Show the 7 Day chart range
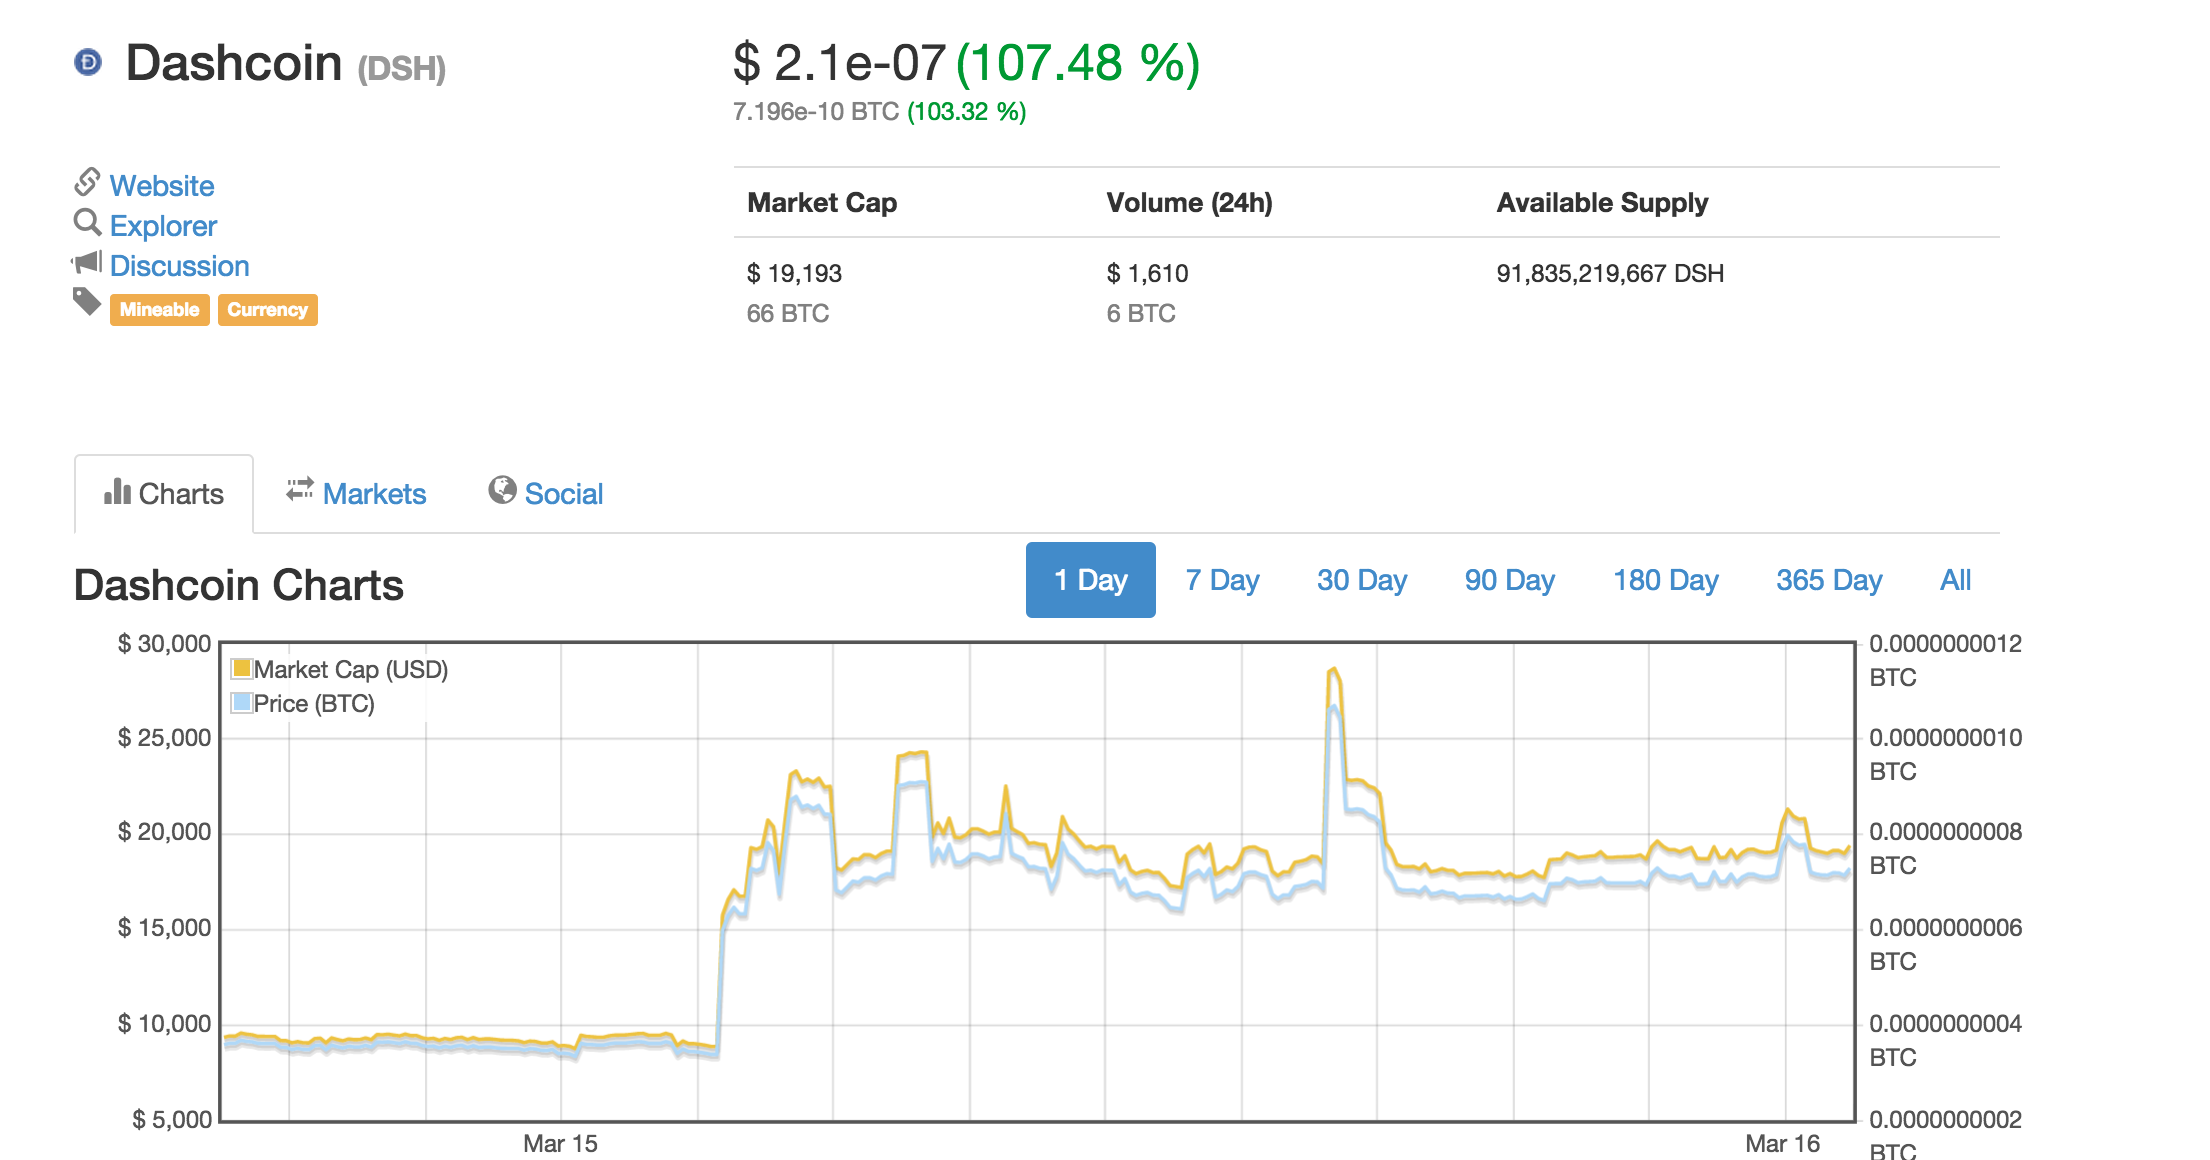The width and height of the screenshot is (2210, 1160). [1222, 580]
